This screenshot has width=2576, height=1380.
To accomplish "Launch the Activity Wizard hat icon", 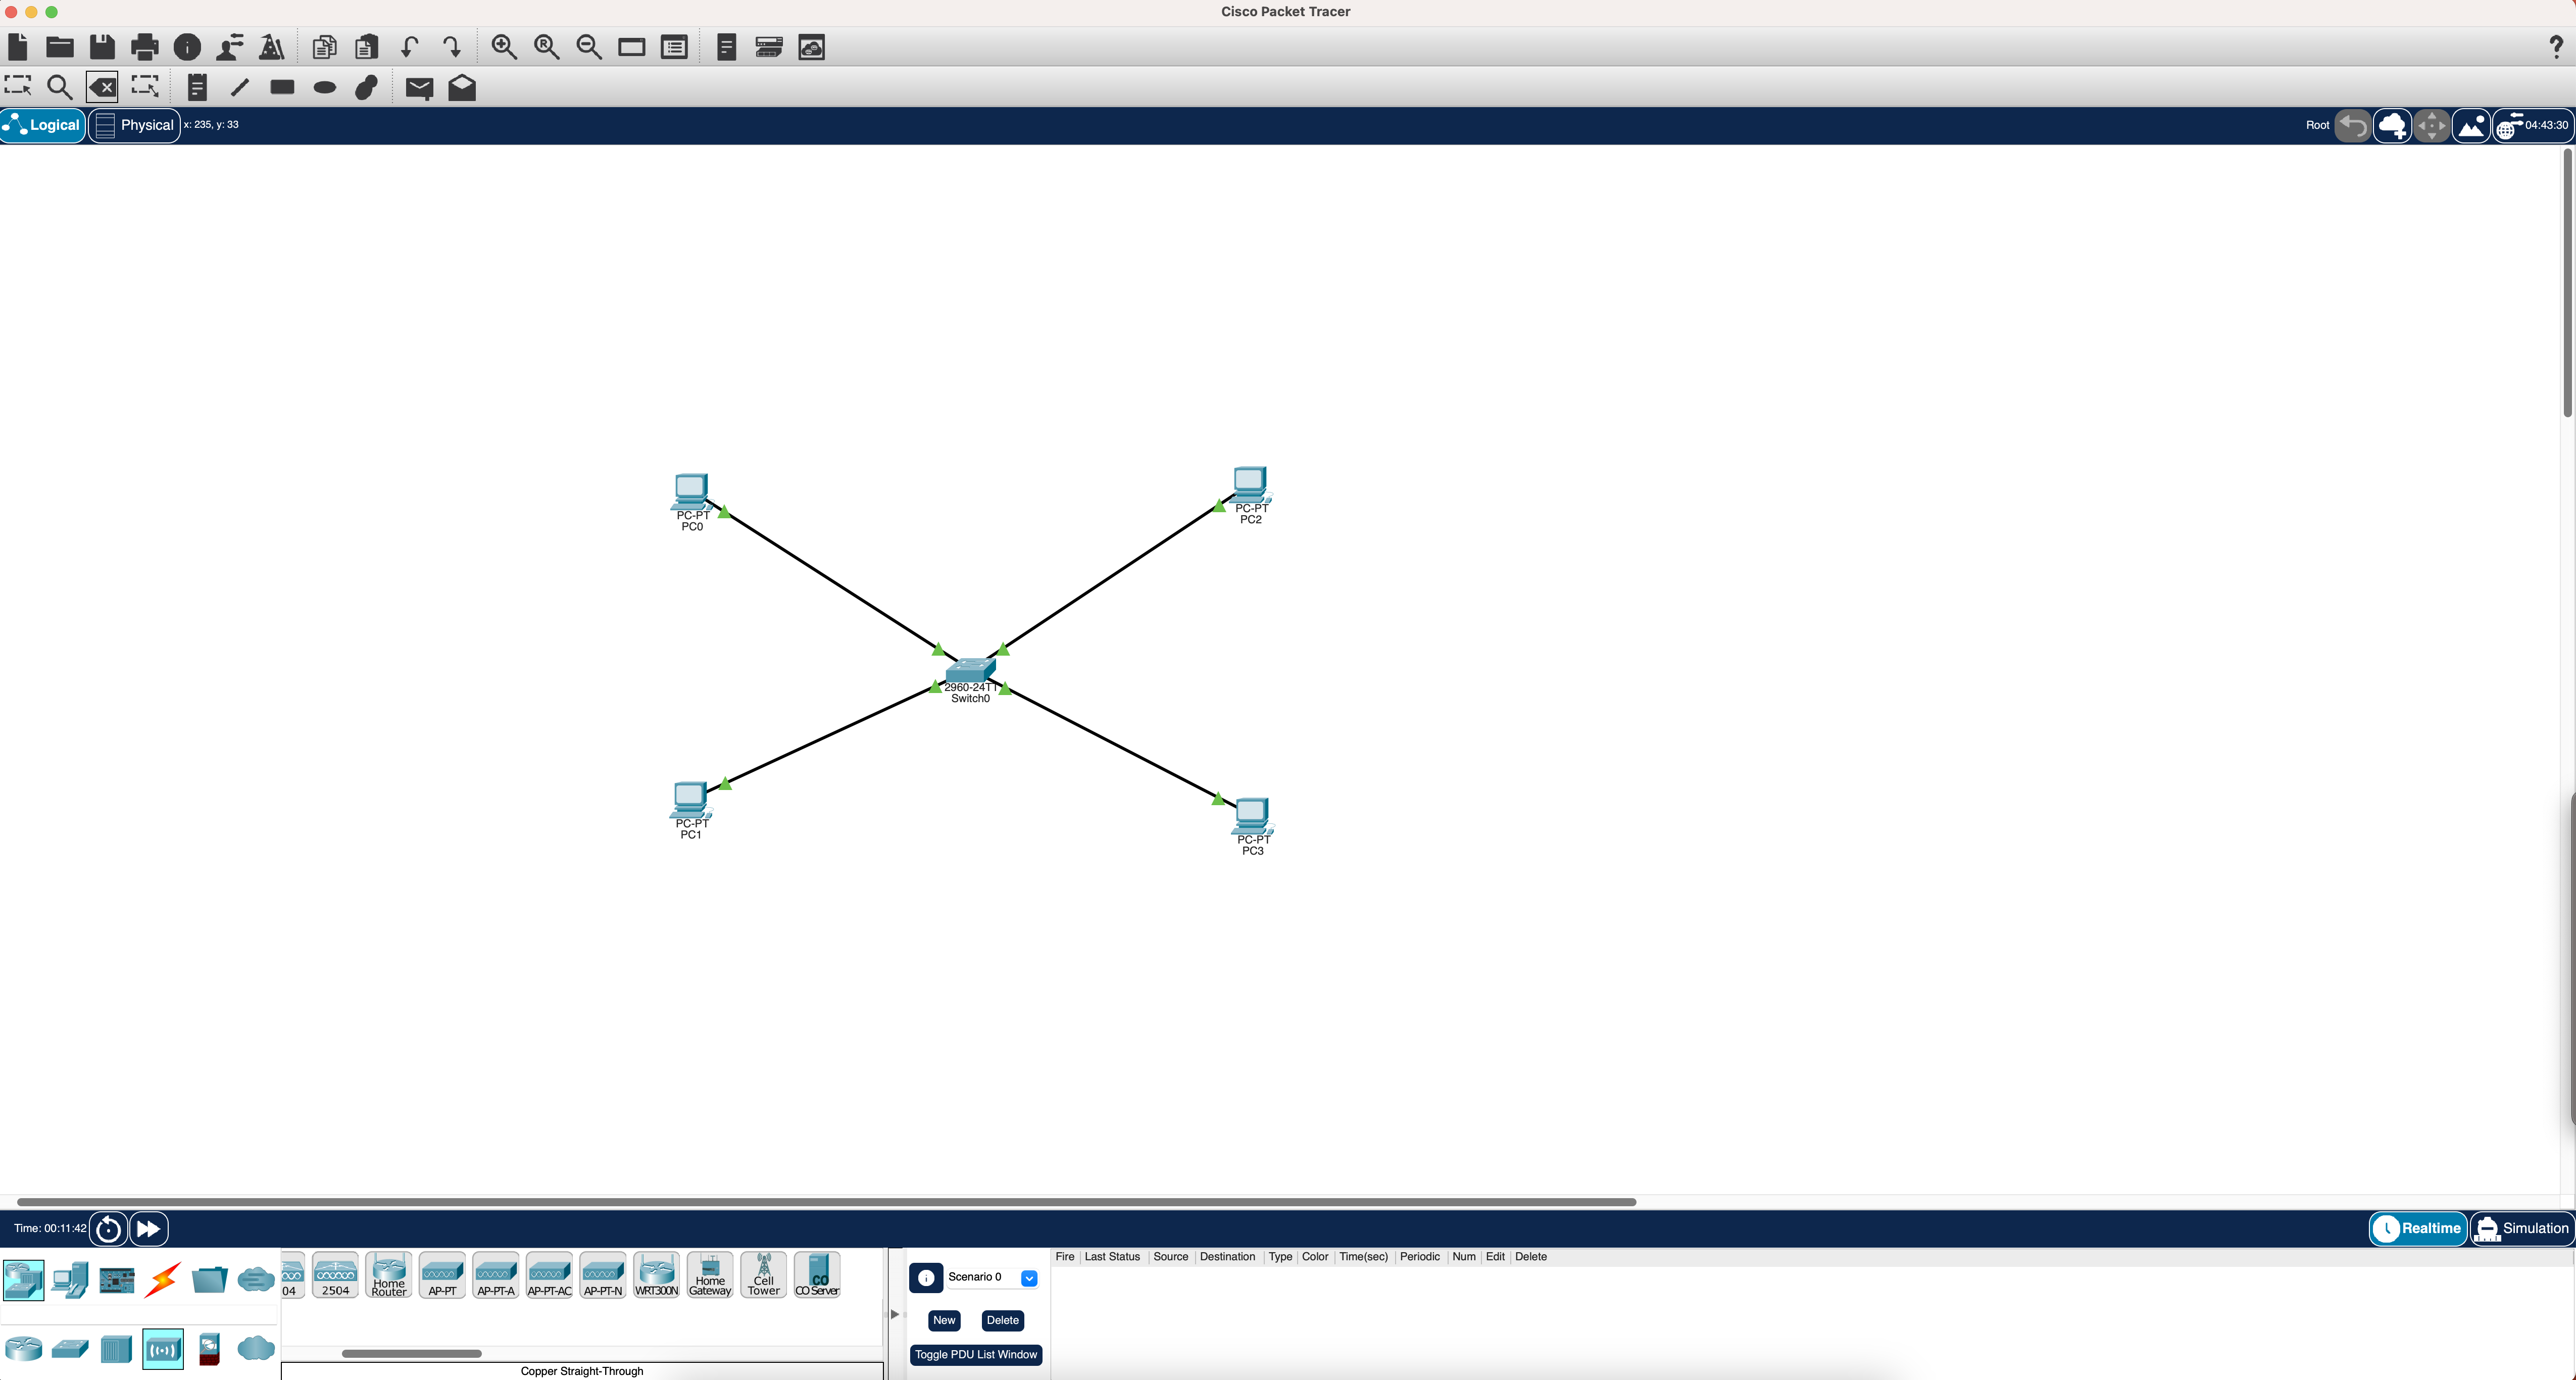I will (272, 47).
